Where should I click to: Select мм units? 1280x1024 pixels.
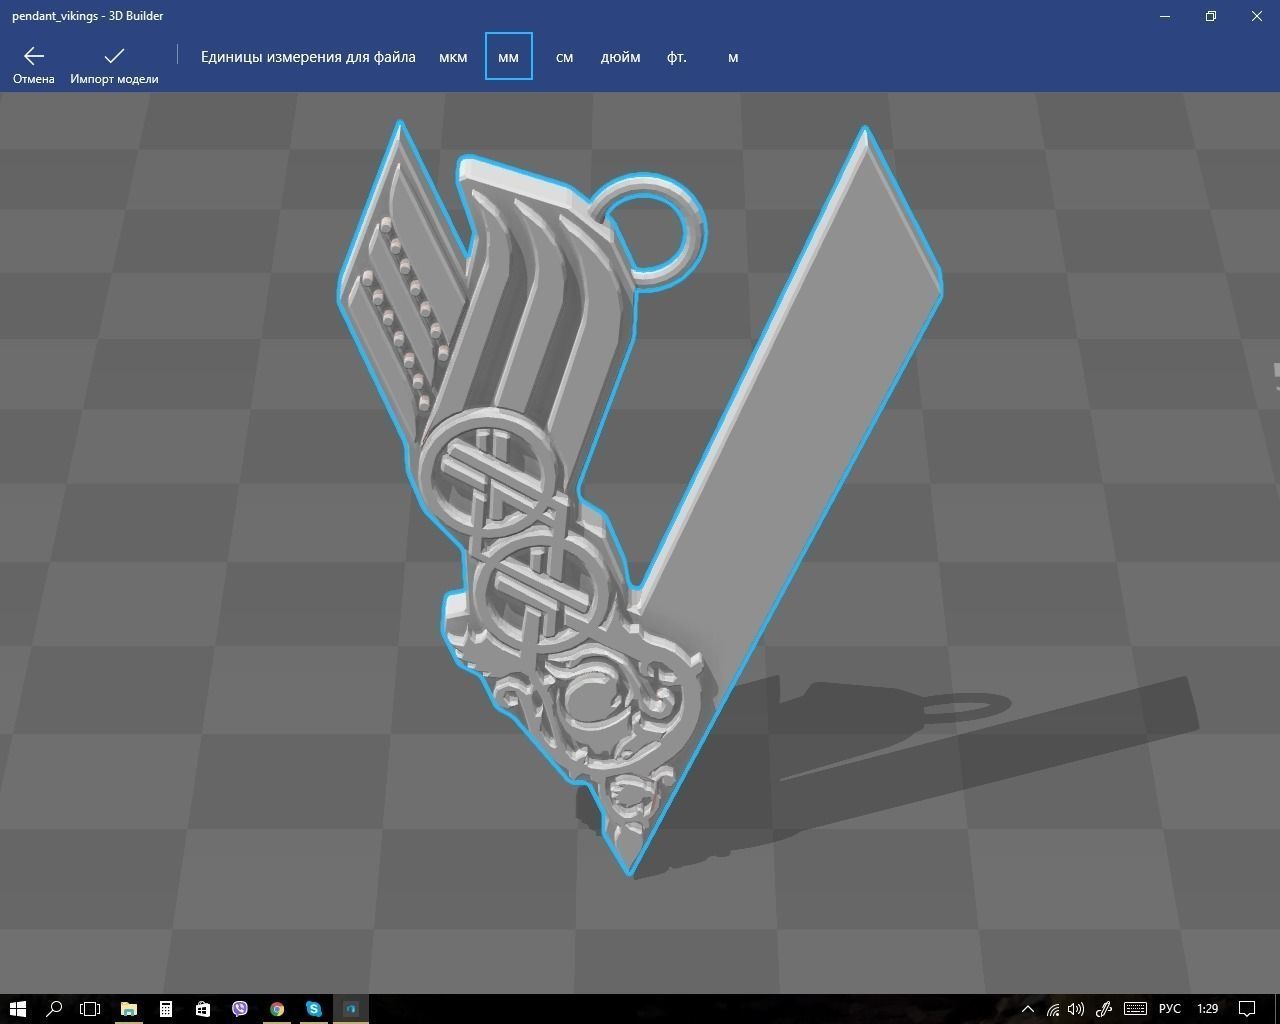pyautogui.click(x=508, y=57)
